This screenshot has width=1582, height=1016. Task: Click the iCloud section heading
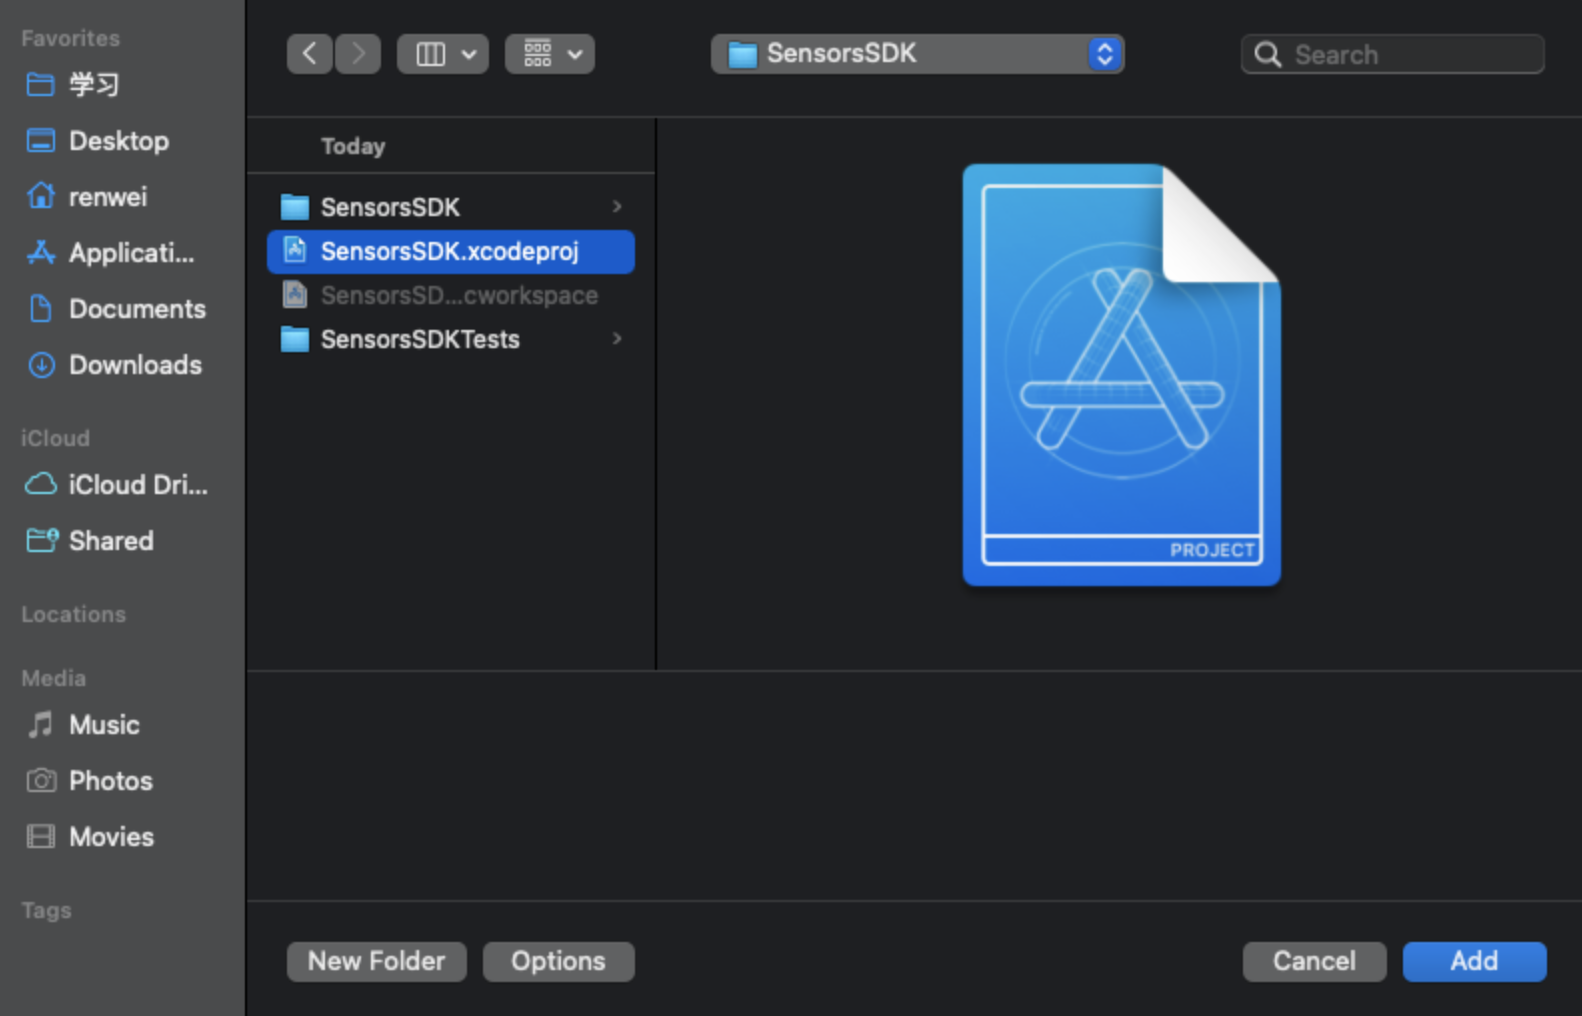point(56,438)
